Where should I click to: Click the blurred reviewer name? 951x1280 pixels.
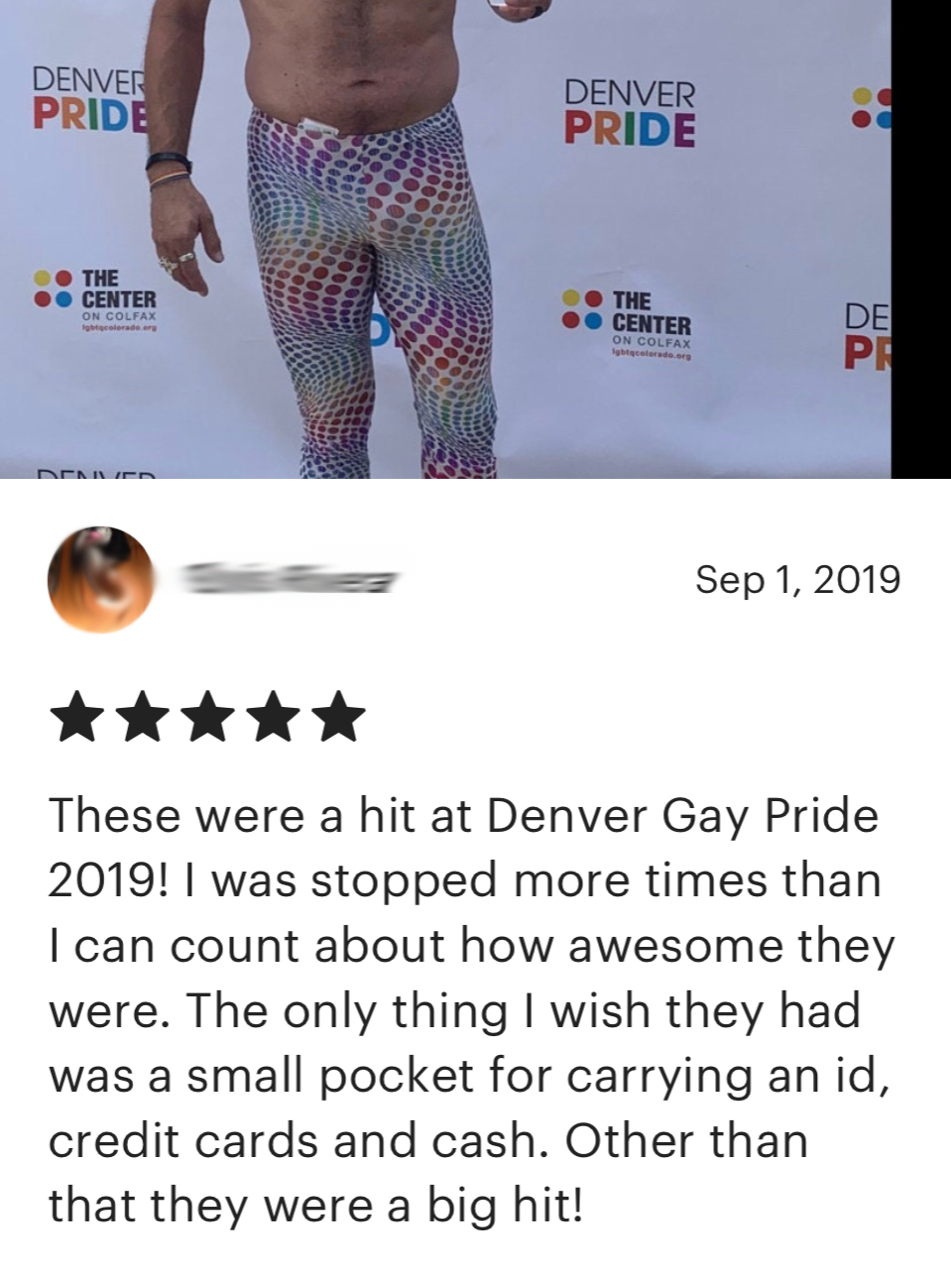290,579
